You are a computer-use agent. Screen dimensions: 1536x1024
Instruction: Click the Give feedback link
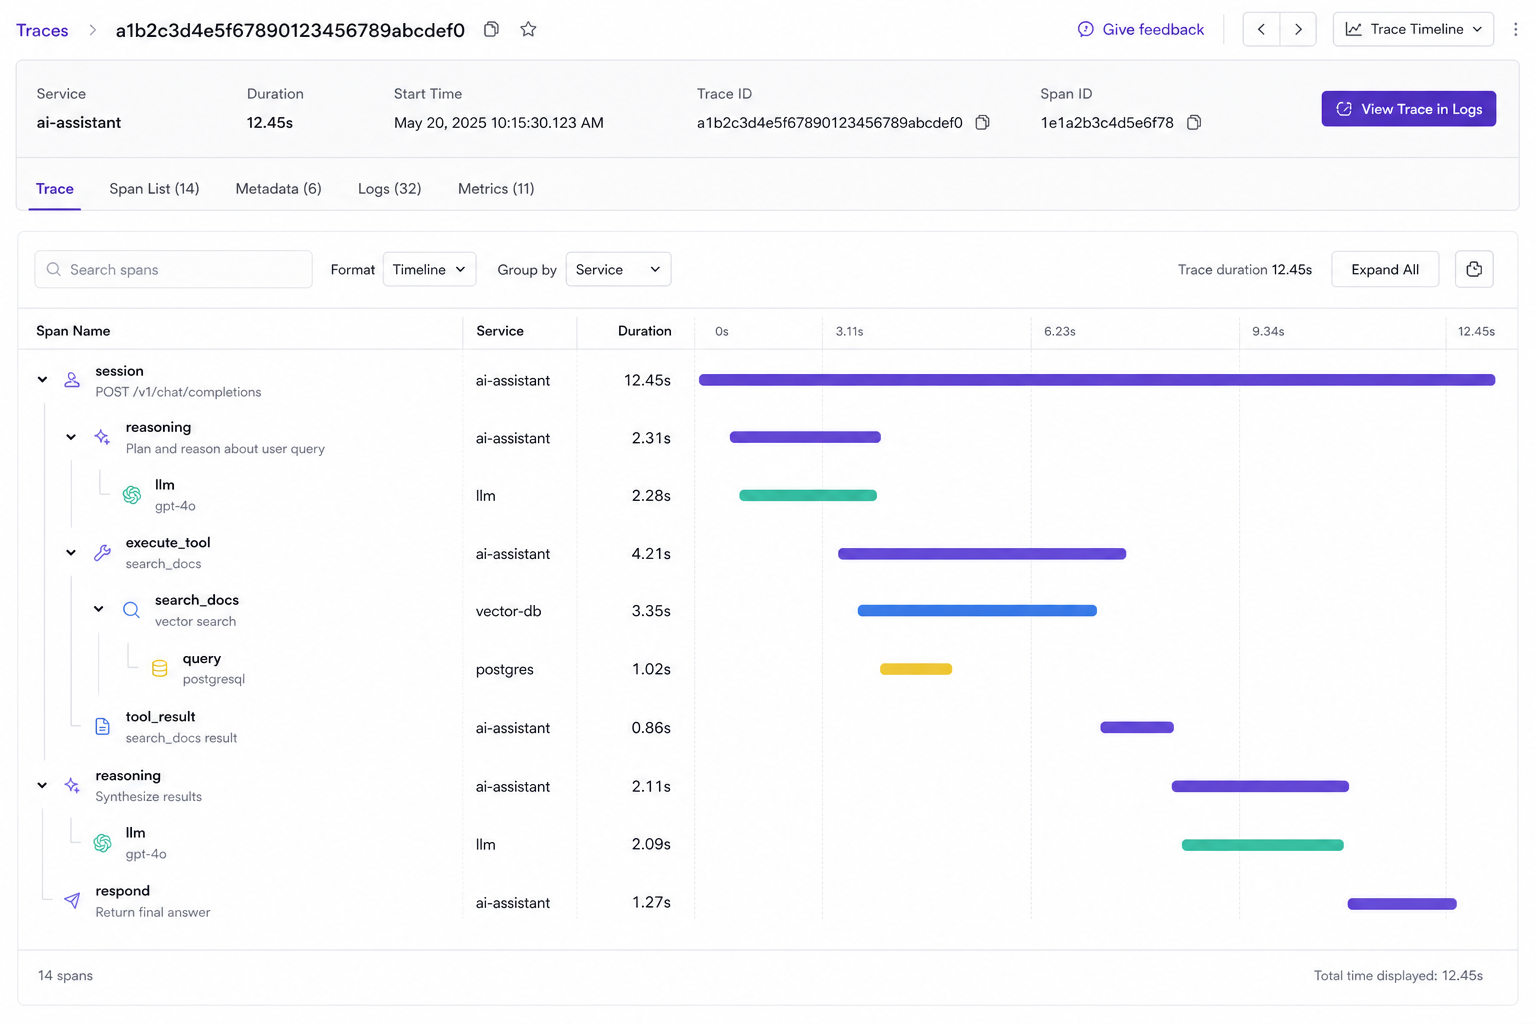1140,29
